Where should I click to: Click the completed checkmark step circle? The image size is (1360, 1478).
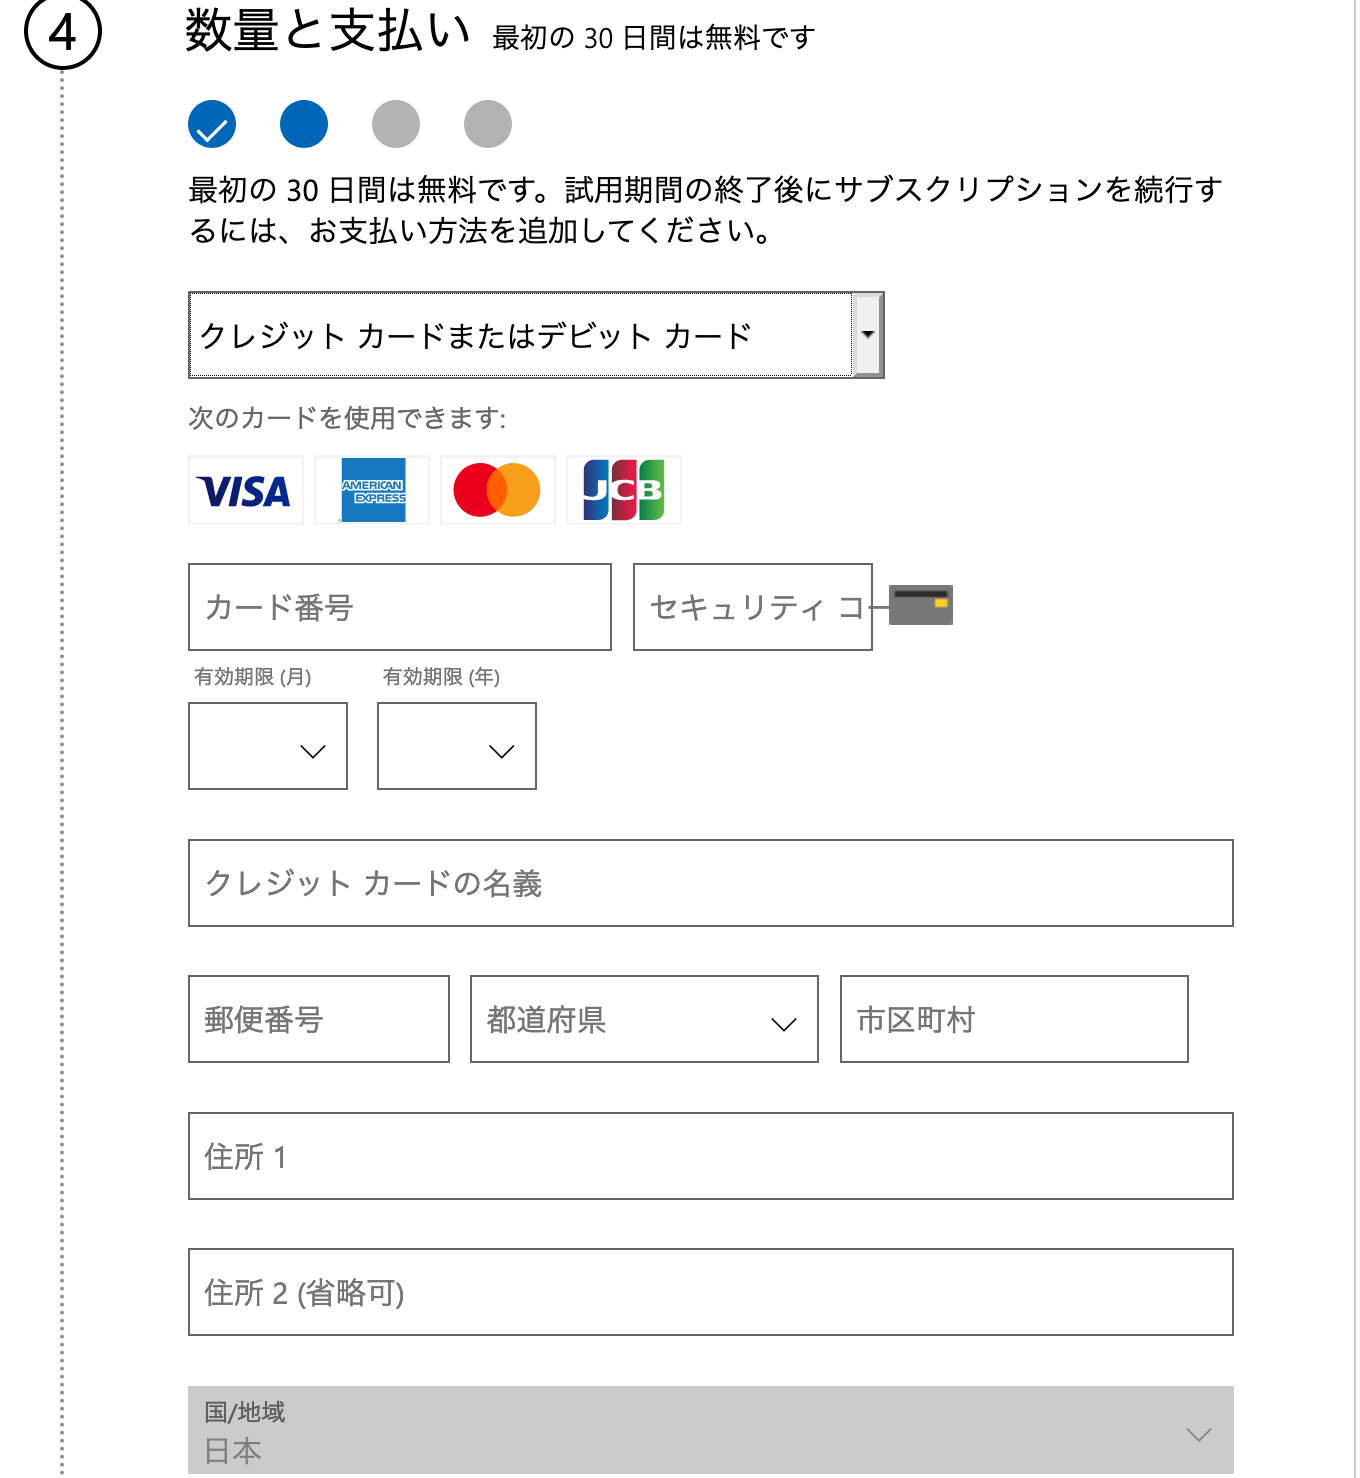[211, 124]
